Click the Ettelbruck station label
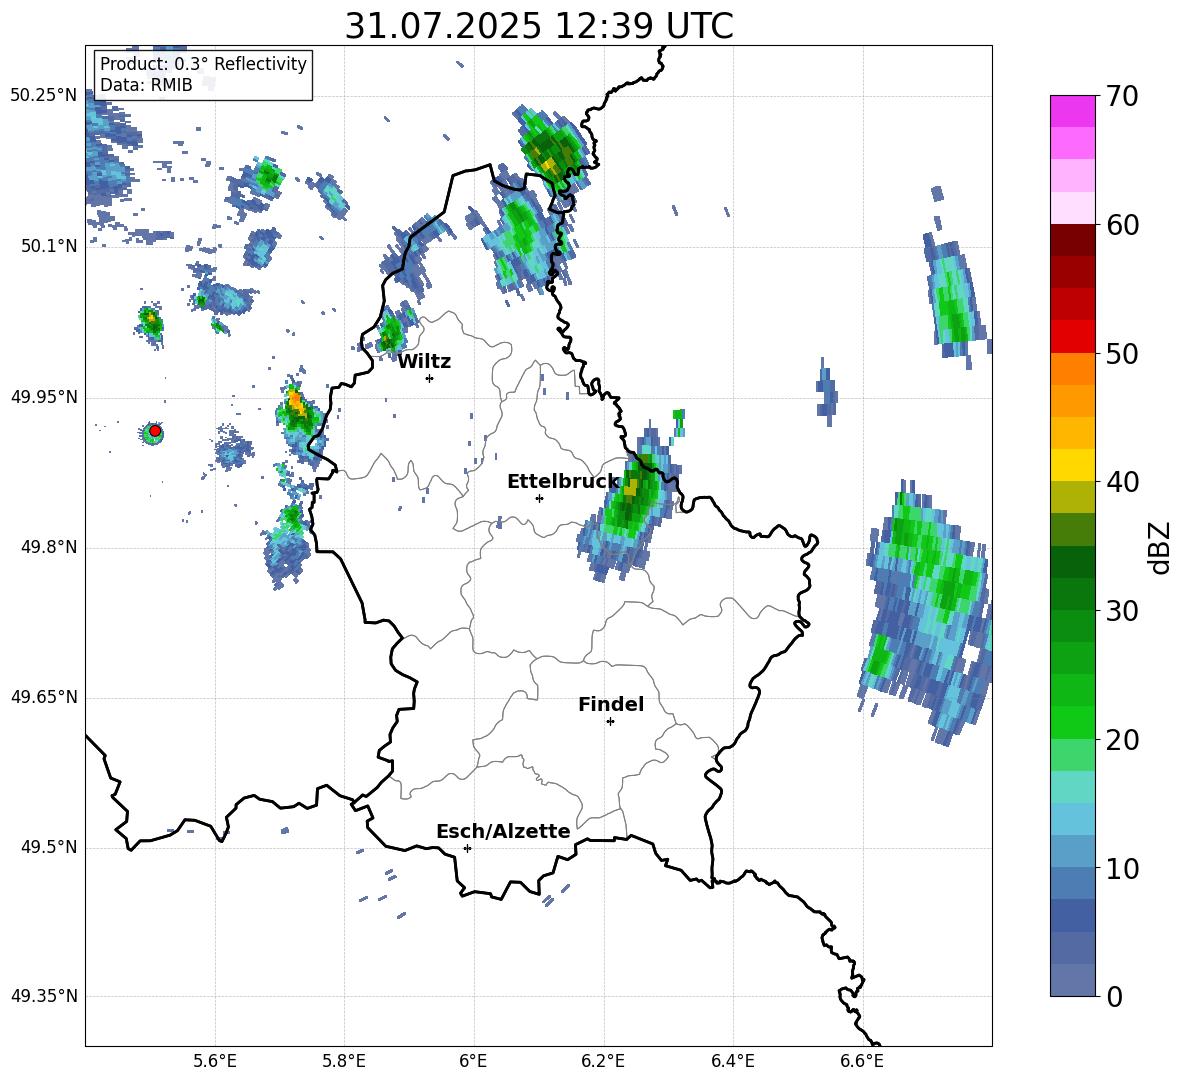 point(563,482)
